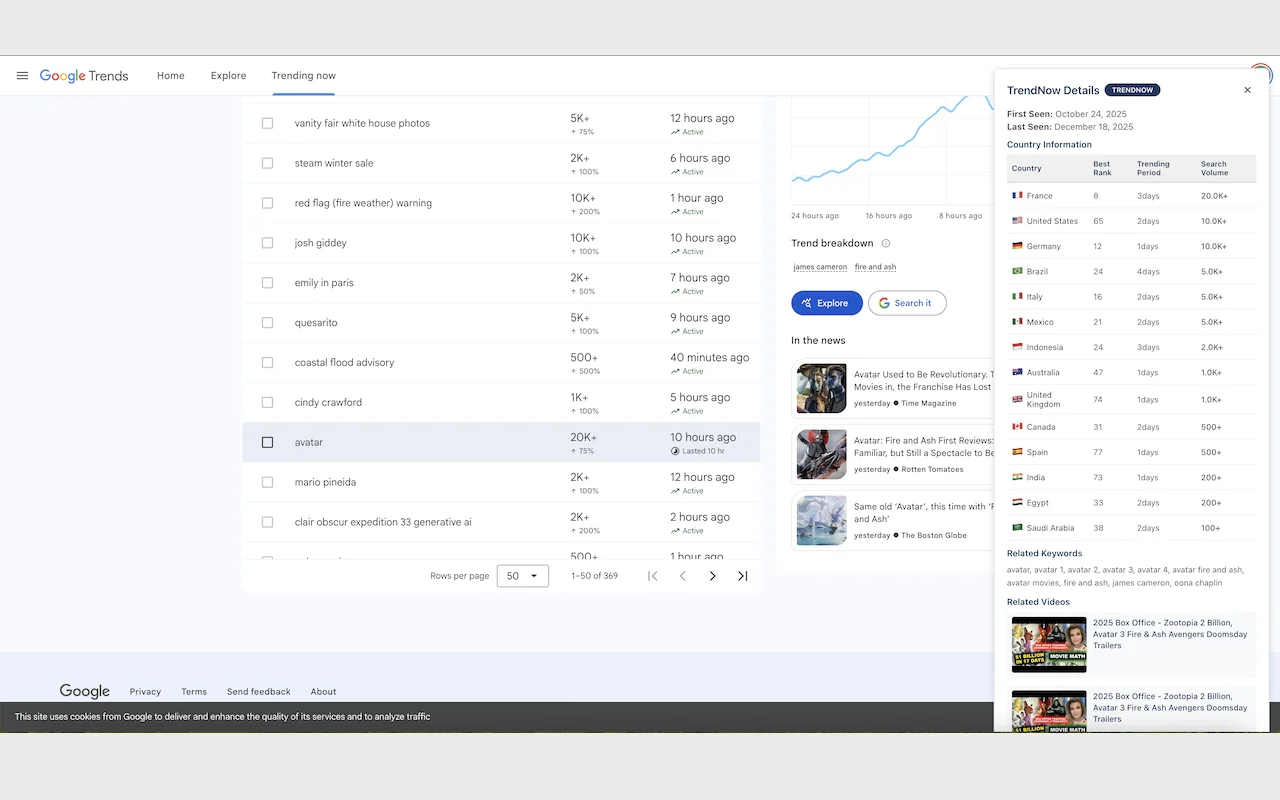The image size is (1280, 800).
Task: Click the blue Explore button
Action: [827, 302]
